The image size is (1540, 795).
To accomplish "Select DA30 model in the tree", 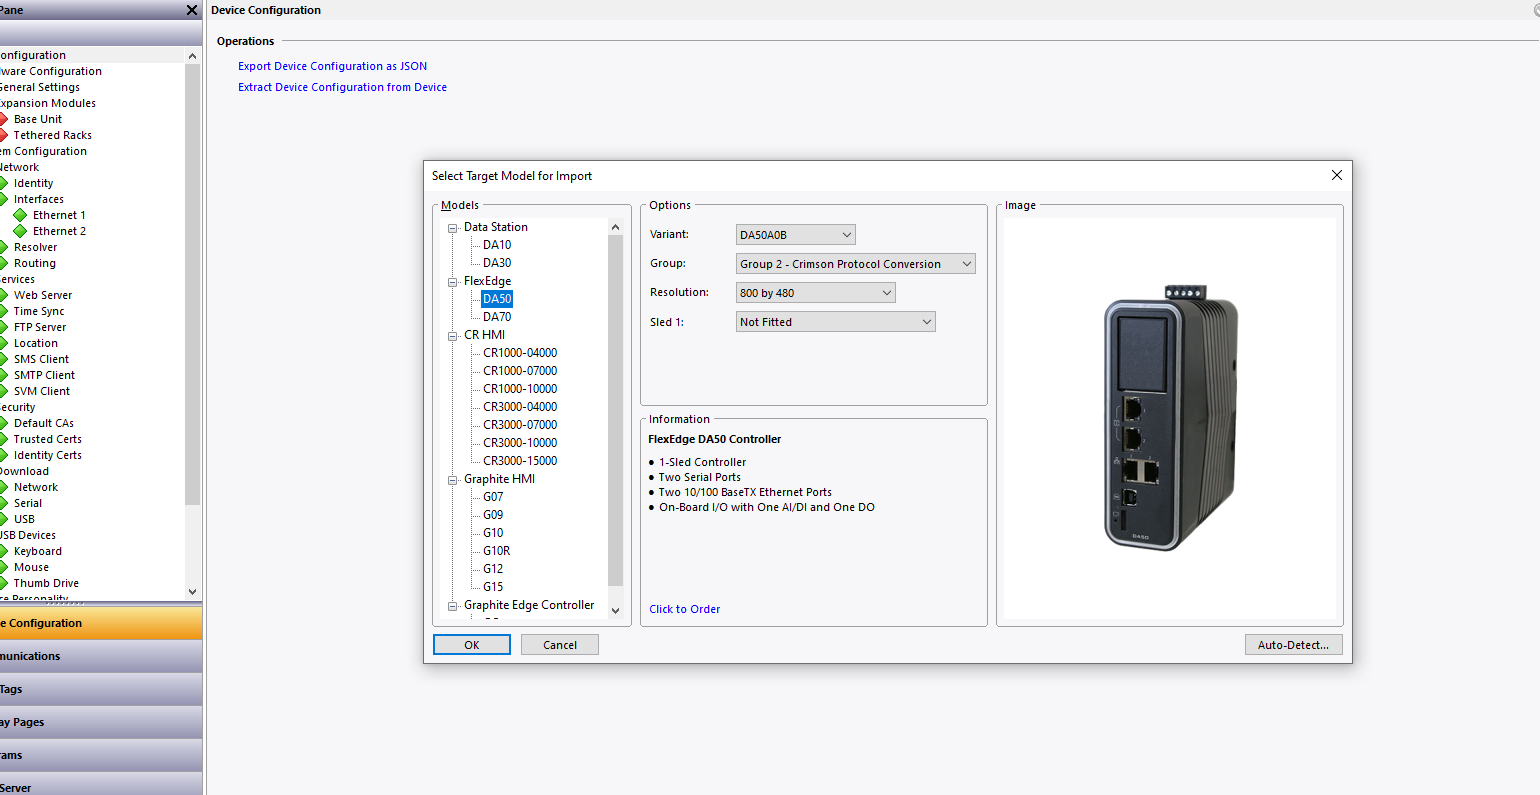I will pos(497,263).
